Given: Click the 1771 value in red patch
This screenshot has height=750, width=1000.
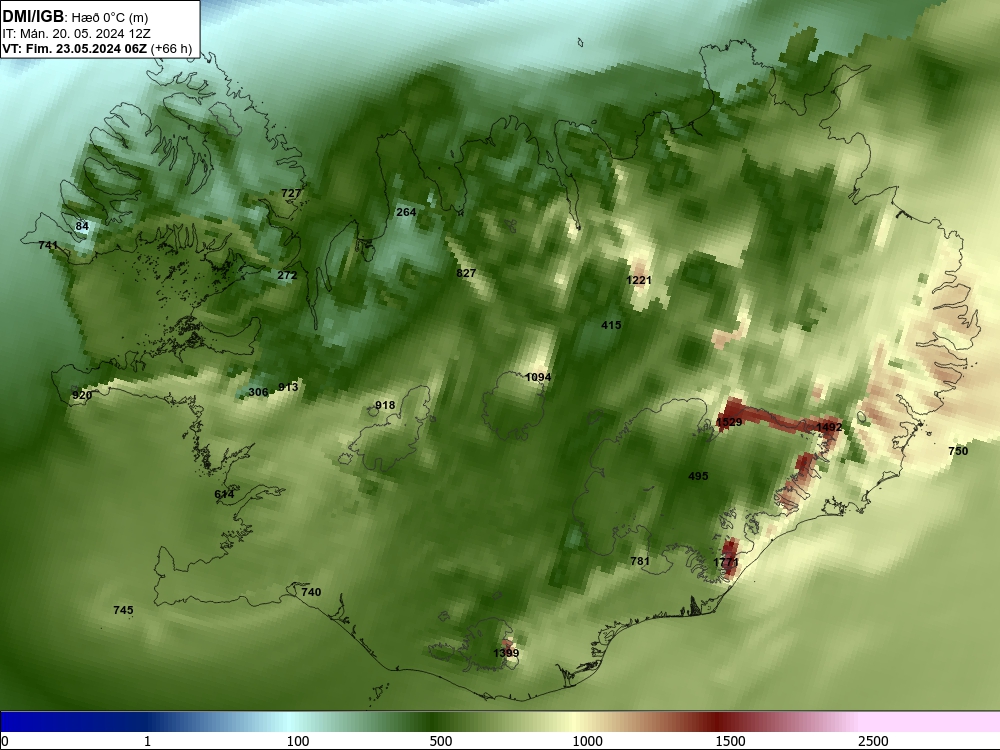Looking at the screenshot, I should point(726,562).
